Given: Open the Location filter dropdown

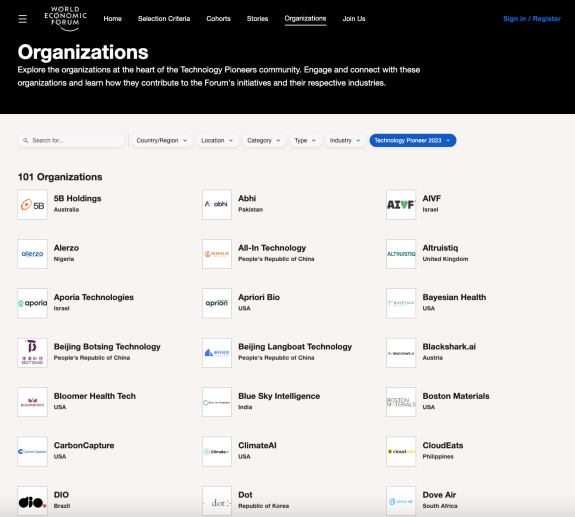Looking at the screenshot, I should click(x=217, y=140).
